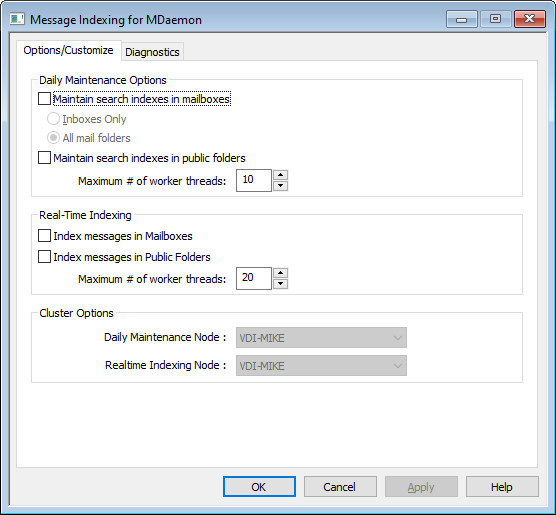Select the Options/Customize tab

coord(68,50)
